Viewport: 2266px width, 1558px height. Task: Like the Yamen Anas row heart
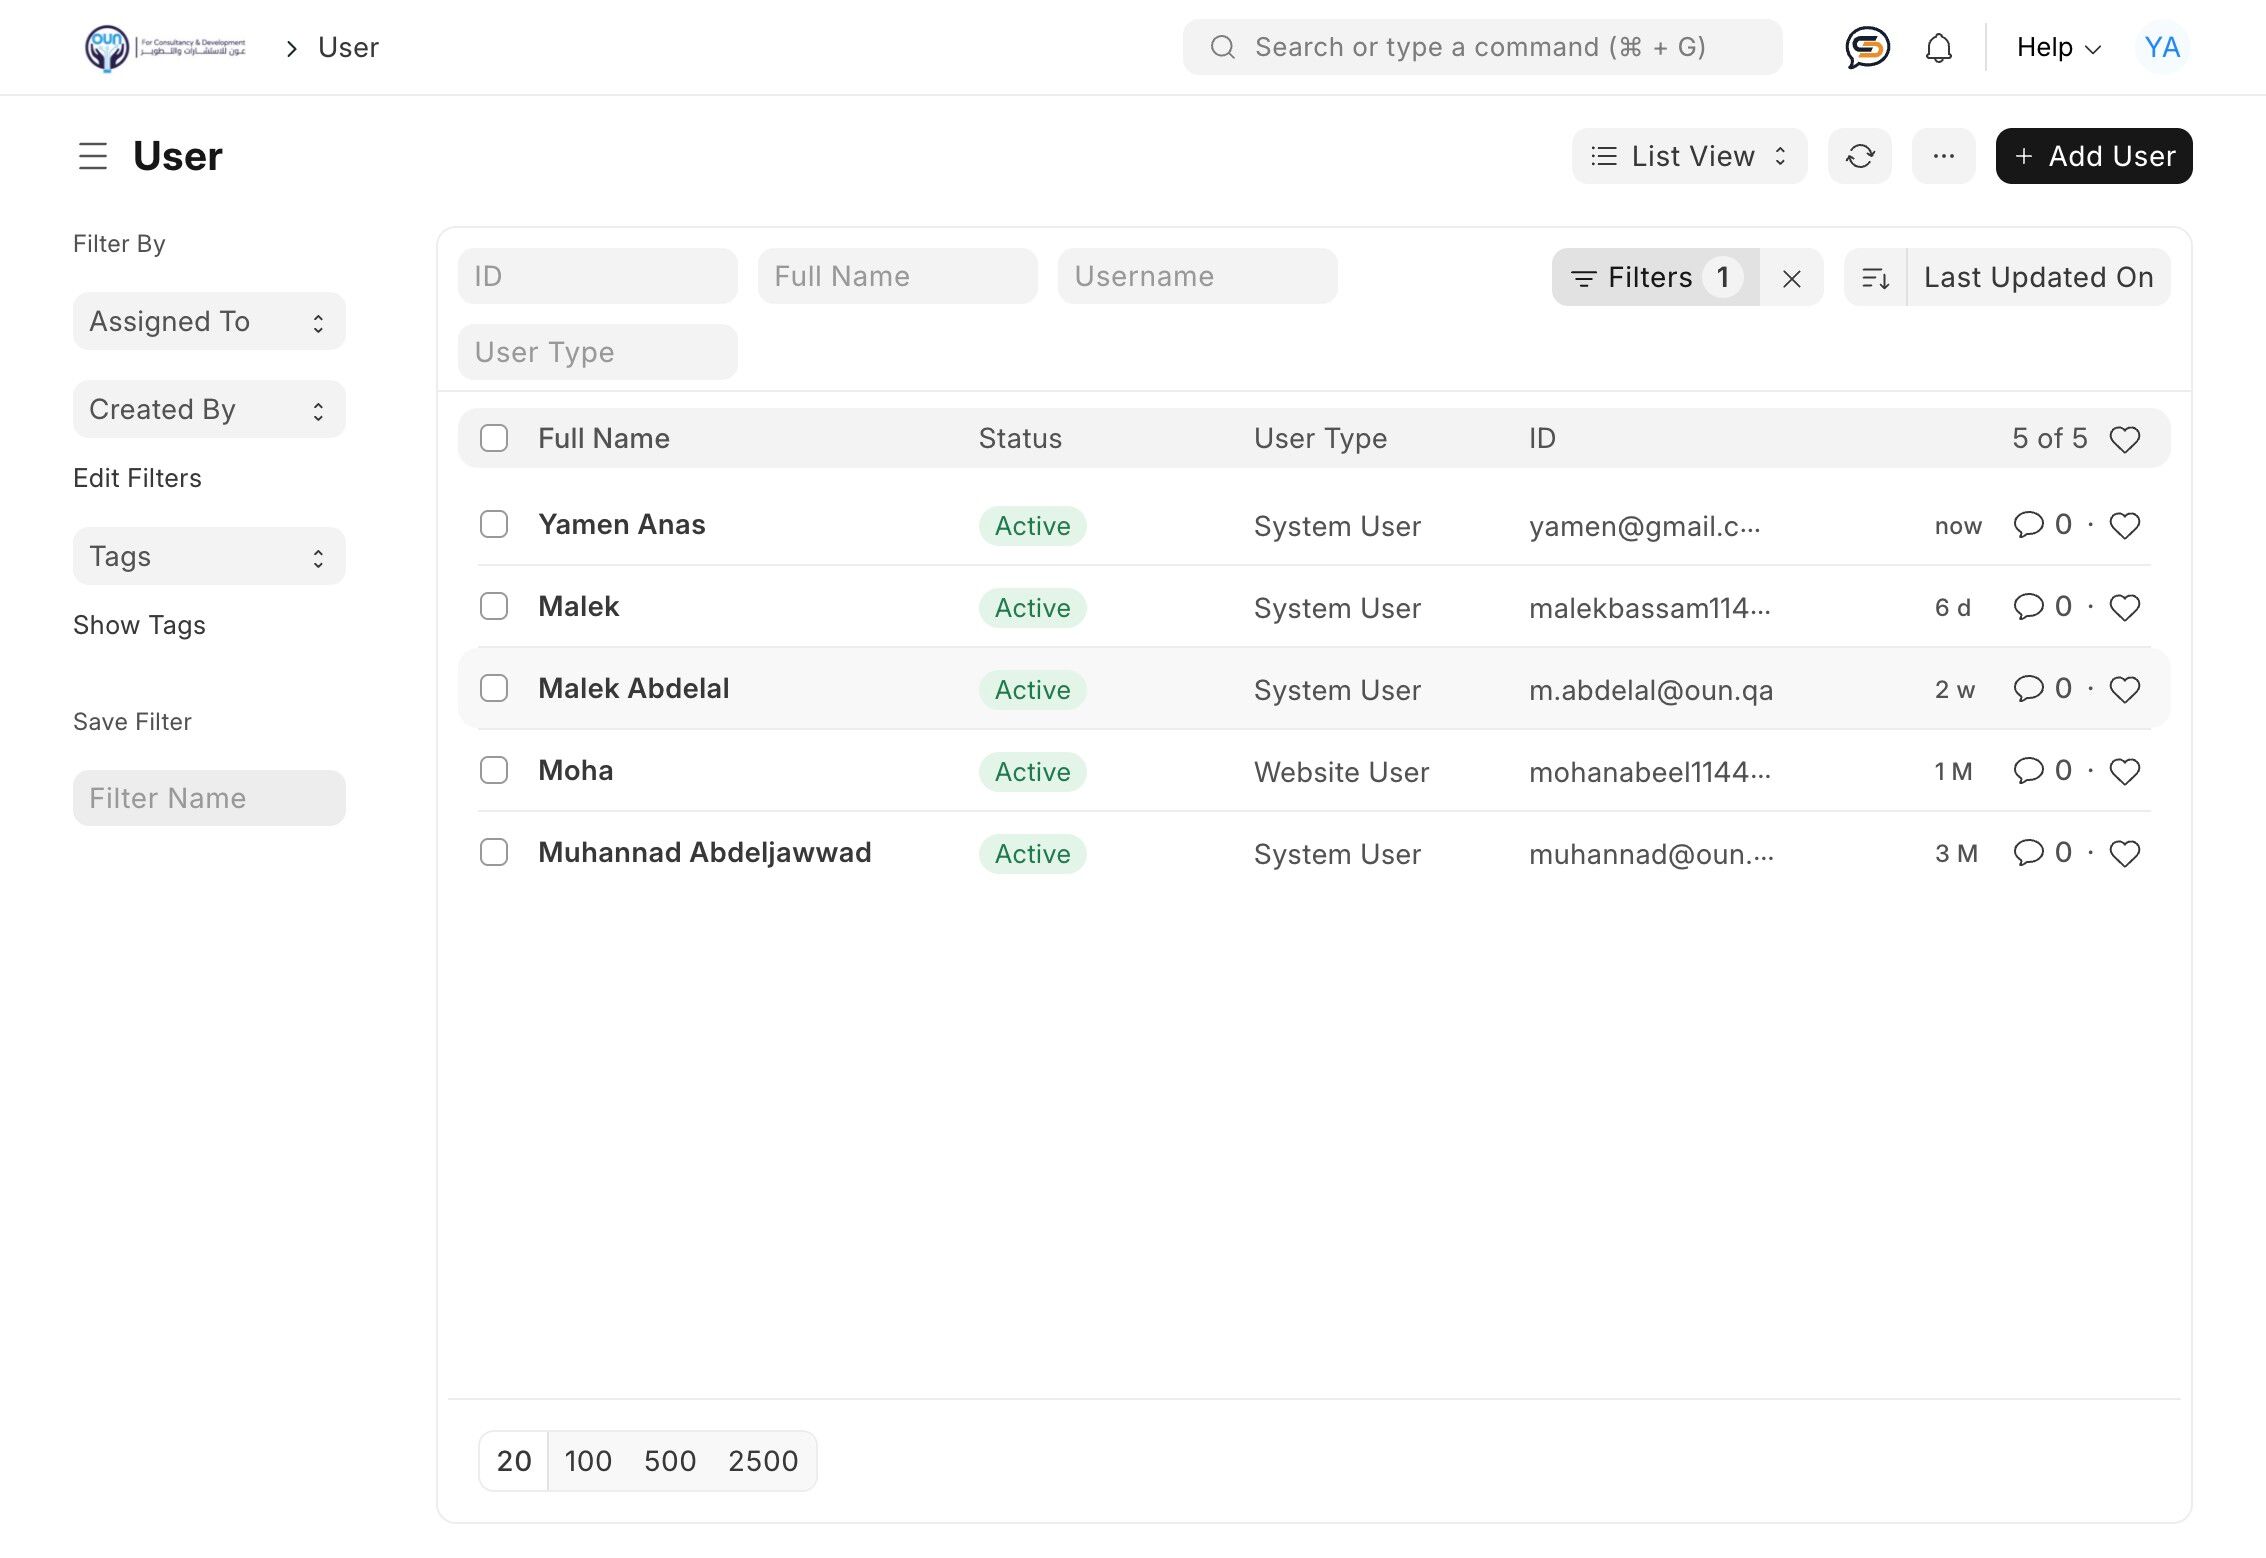2124,525
